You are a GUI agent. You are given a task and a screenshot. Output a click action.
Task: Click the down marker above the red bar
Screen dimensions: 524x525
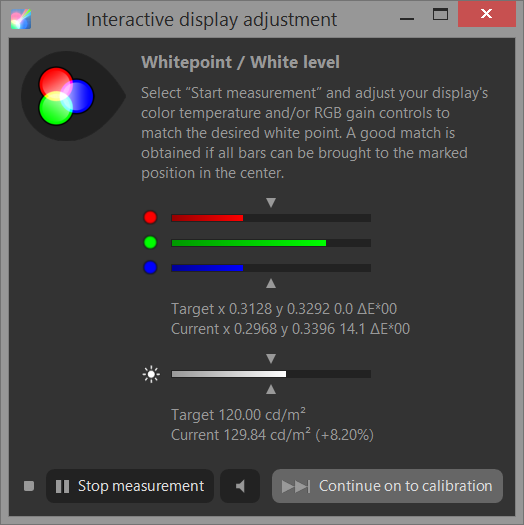pyautogui.click(x=271, y=202)
